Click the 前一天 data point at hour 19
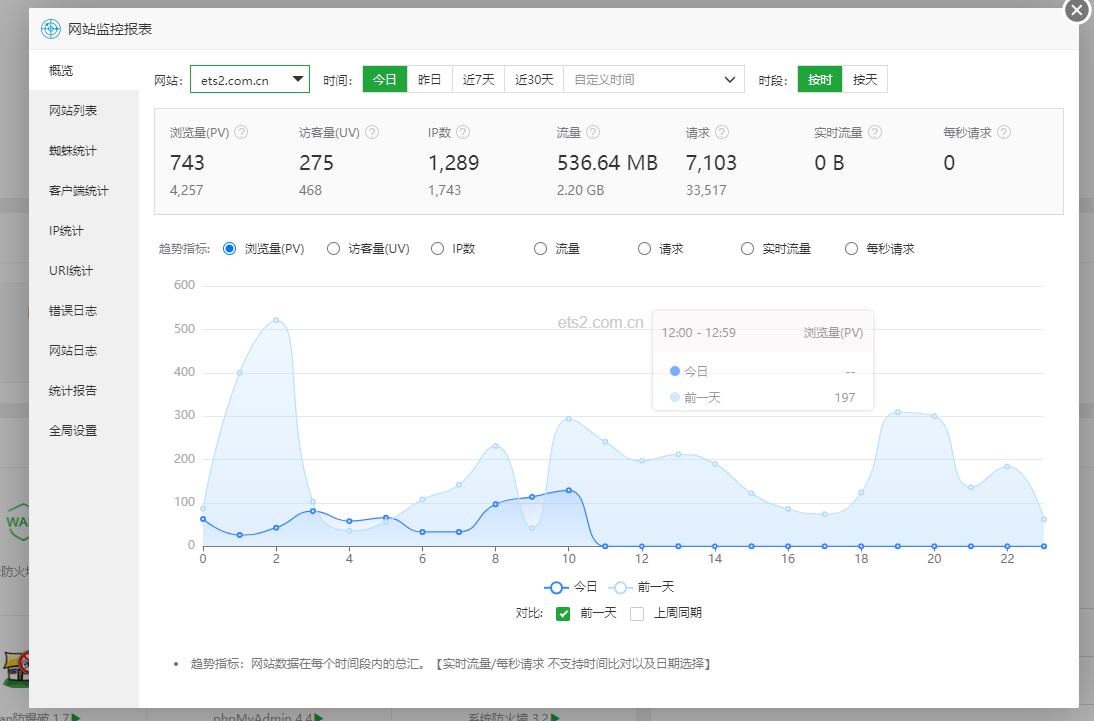The image size is (1094, 721). tap(898, 412)
